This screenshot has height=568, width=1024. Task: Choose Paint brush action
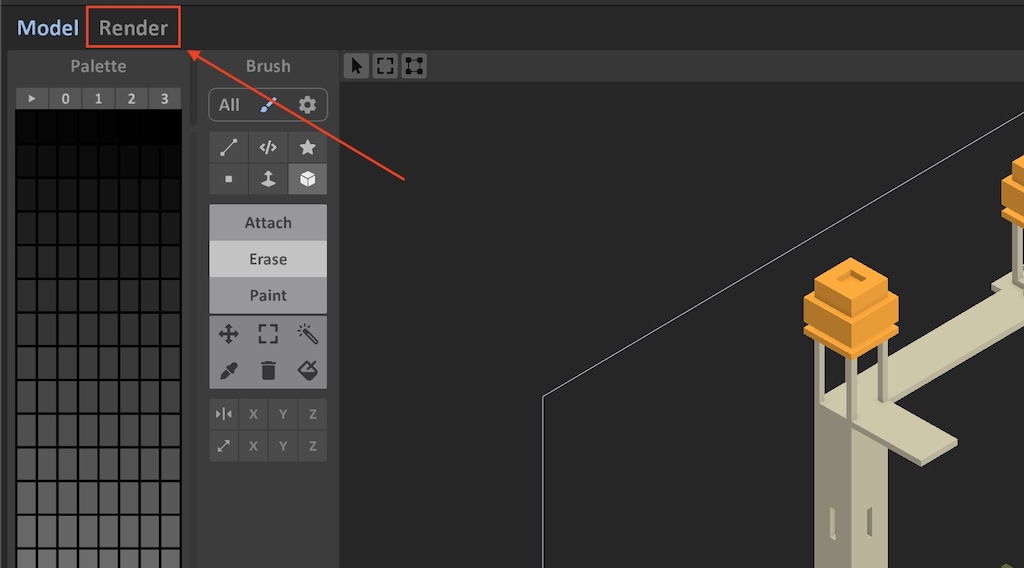click(268, 295)
